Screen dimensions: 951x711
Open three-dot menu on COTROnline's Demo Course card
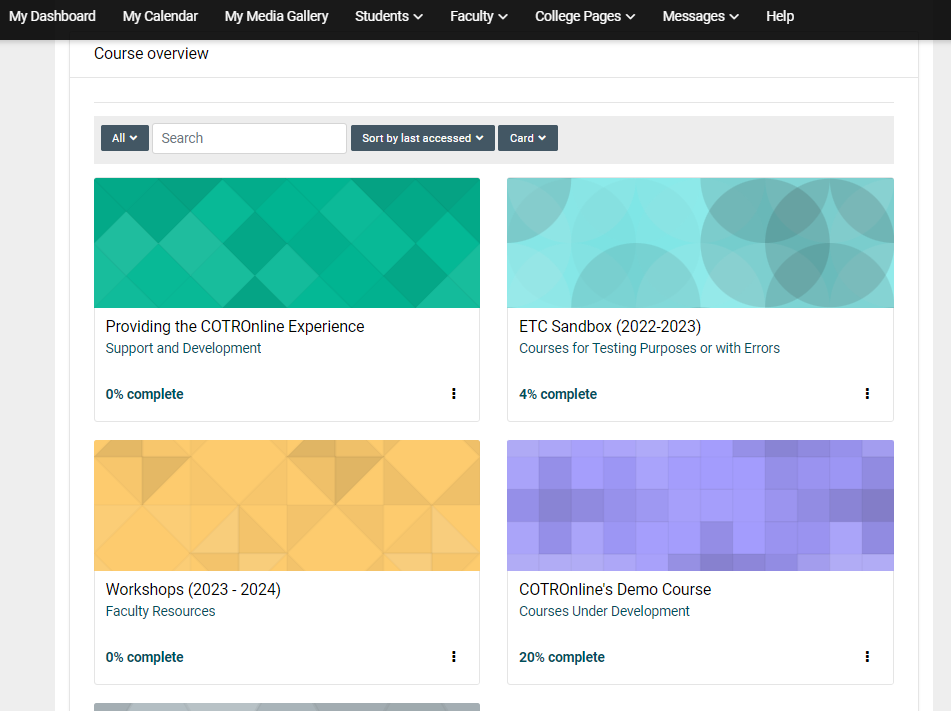click(867, 656)
